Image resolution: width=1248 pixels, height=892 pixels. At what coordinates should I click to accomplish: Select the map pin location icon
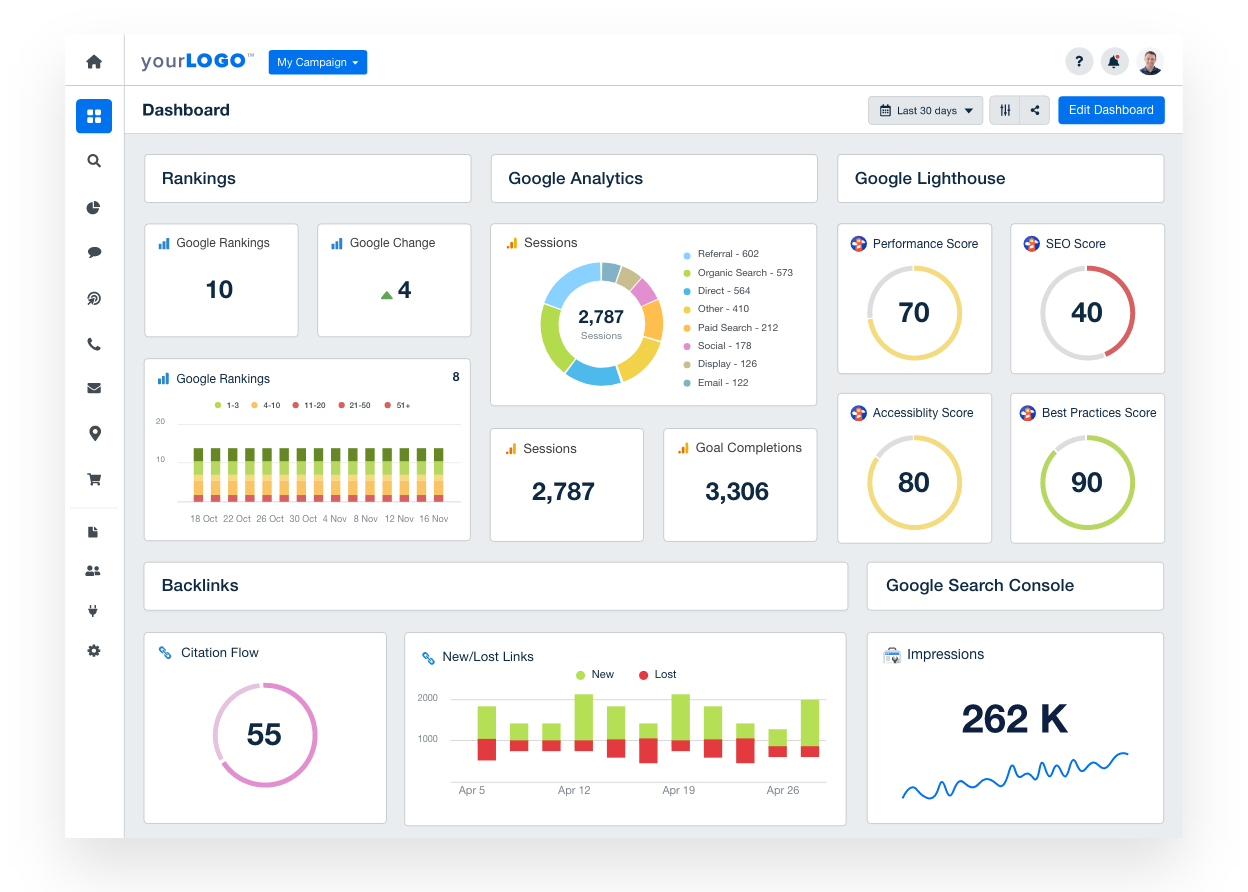click(x=94, y=433)
